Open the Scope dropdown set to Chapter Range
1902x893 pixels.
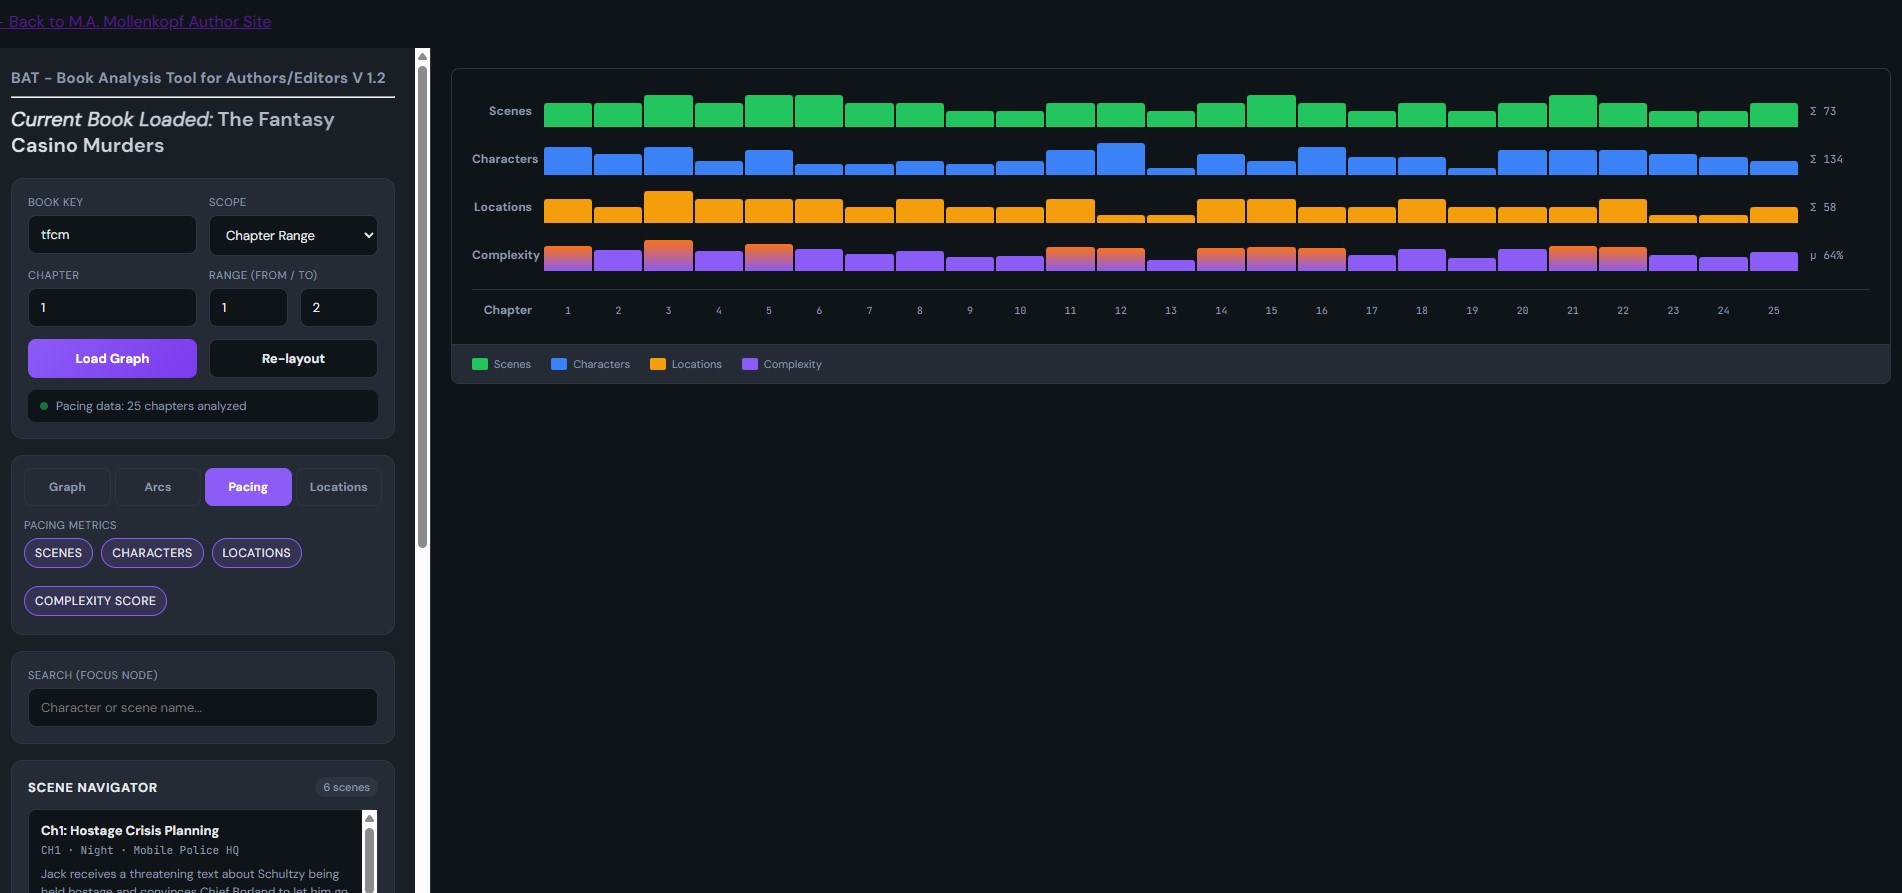click(293, 236)
